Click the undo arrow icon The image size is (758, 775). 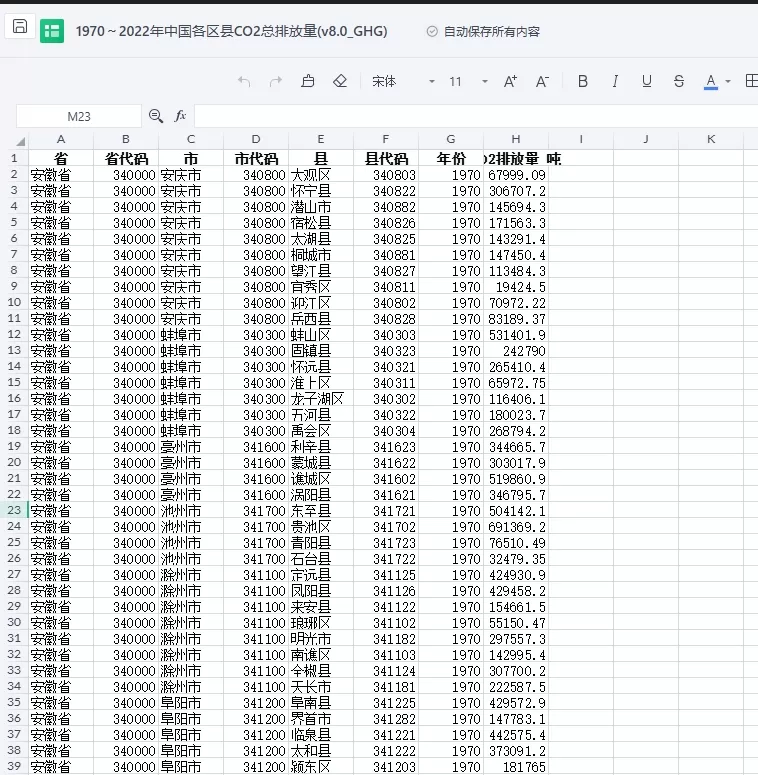[244, 82]
